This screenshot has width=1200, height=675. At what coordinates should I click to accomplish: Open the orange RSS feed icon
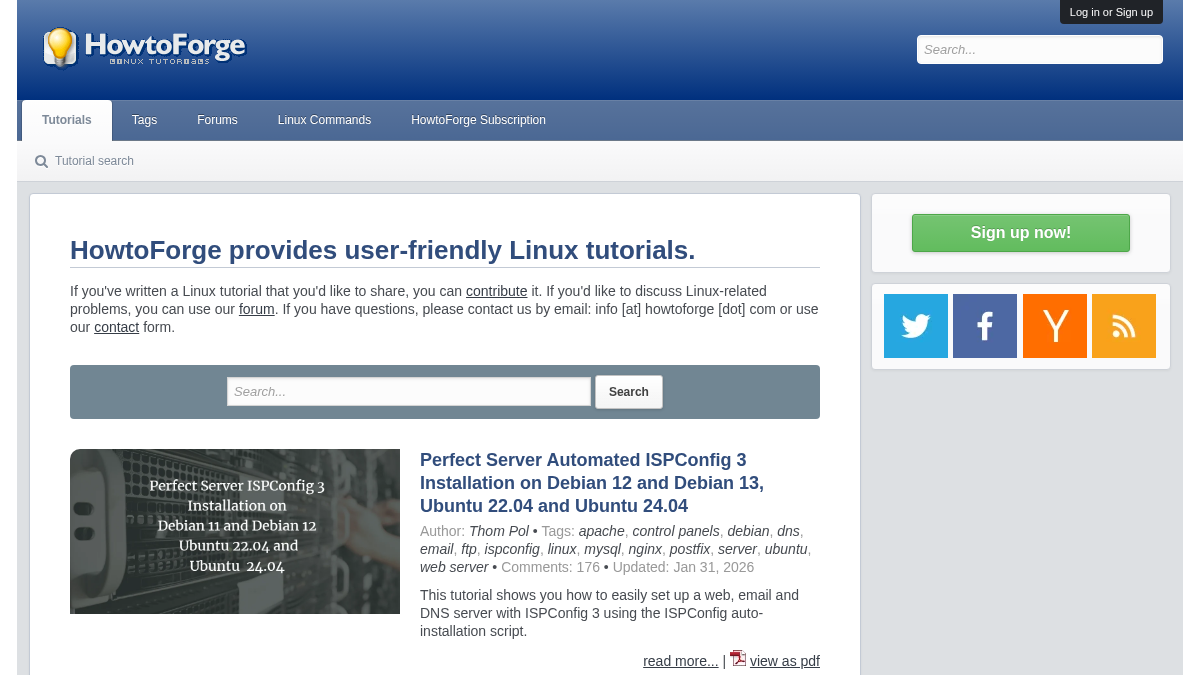point(1124,326)
